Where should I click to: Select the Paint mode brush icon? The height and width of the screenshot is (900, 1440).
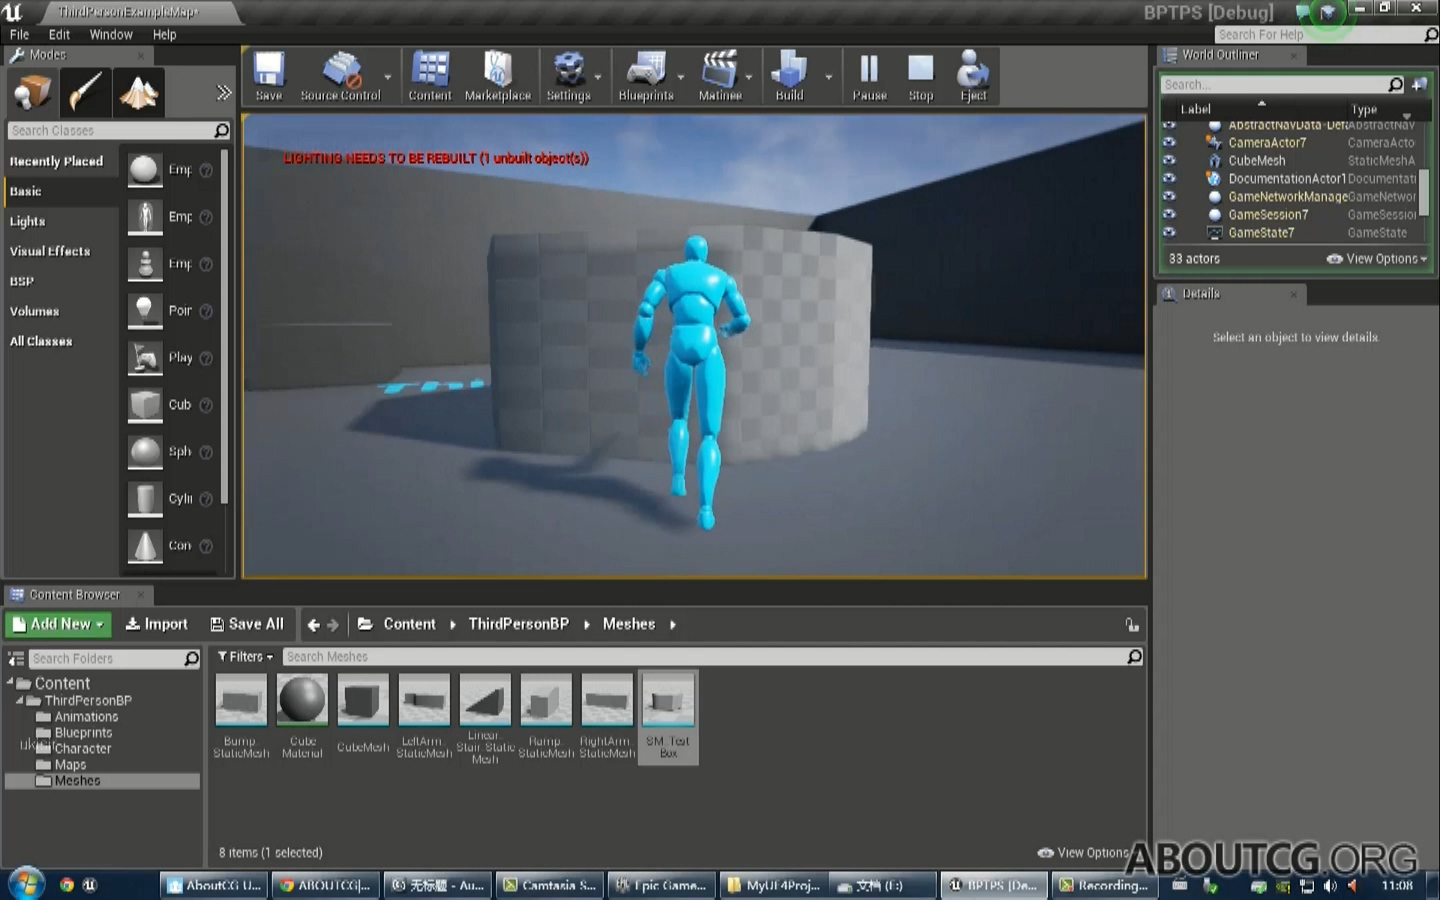(x=85, y=93)
